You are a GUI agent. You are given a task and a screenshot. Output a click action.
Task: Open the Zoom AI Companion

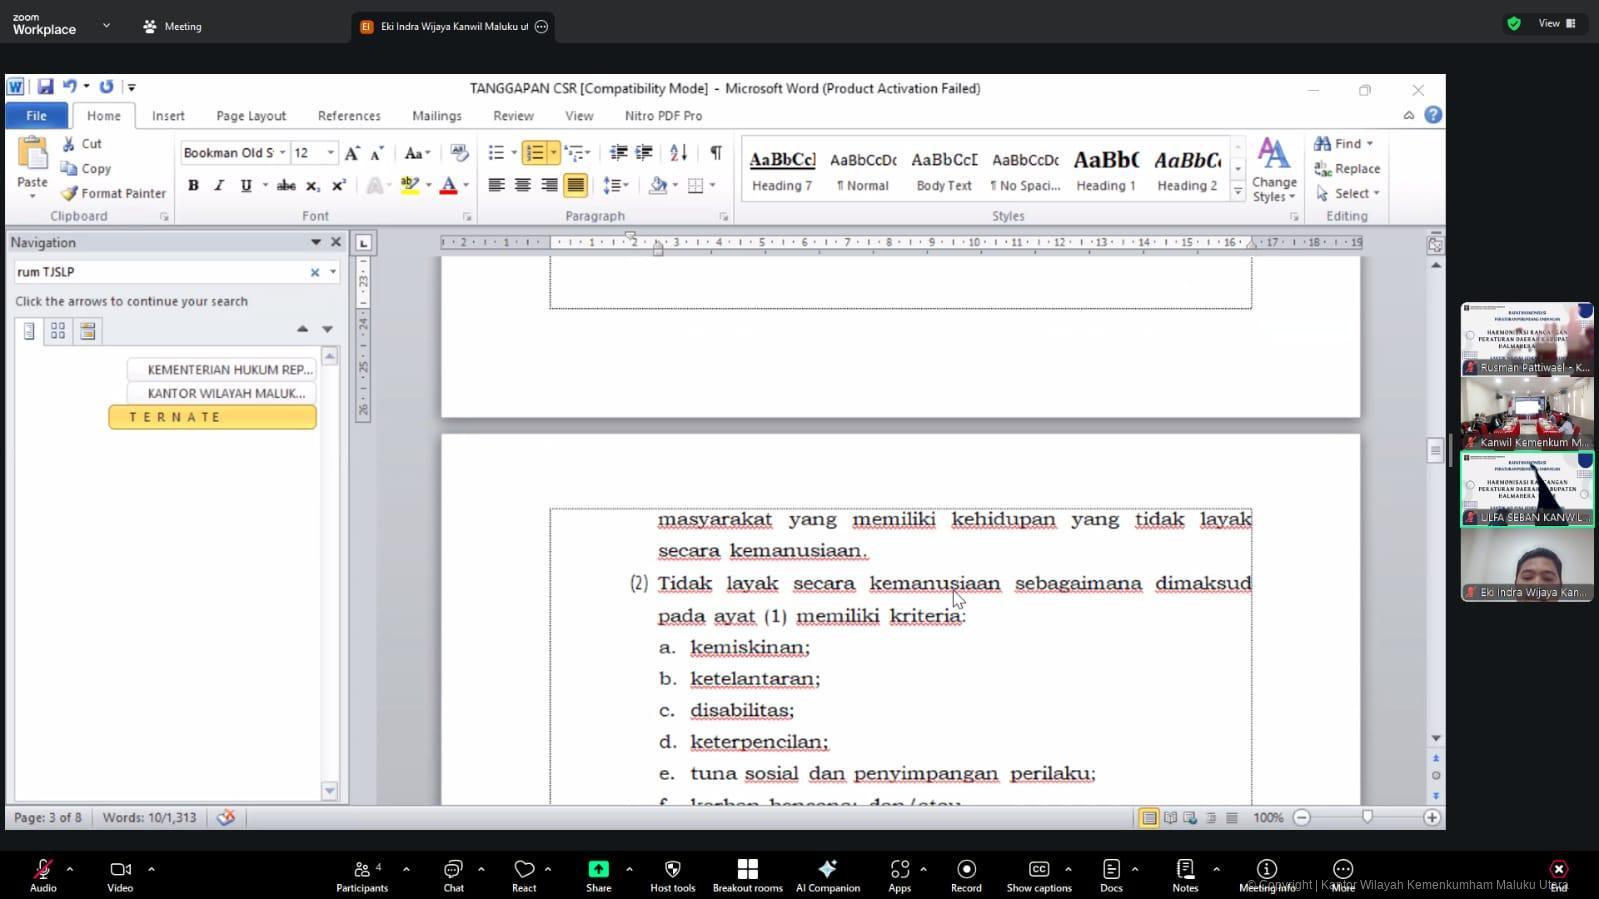pos(827,874)
